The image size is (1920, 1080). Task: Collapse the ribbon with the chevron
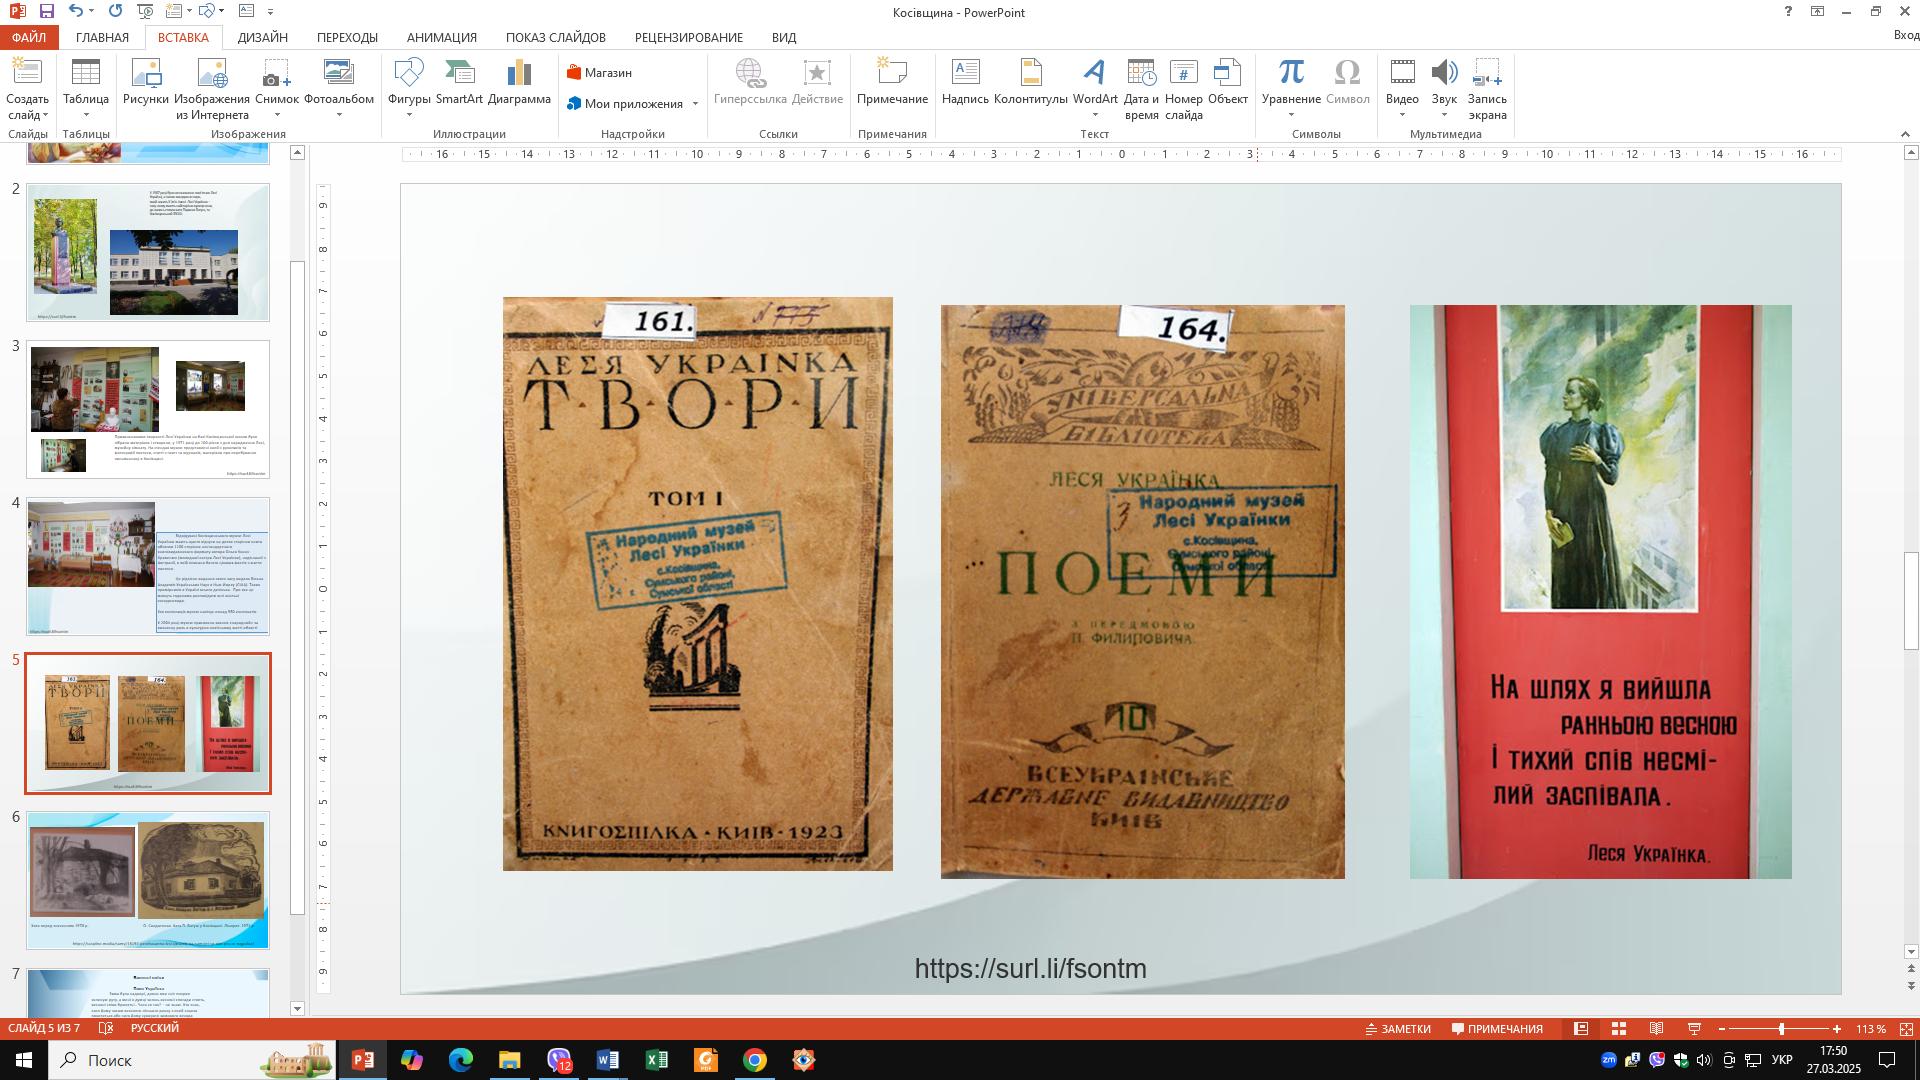click(x=1905, y=134)
